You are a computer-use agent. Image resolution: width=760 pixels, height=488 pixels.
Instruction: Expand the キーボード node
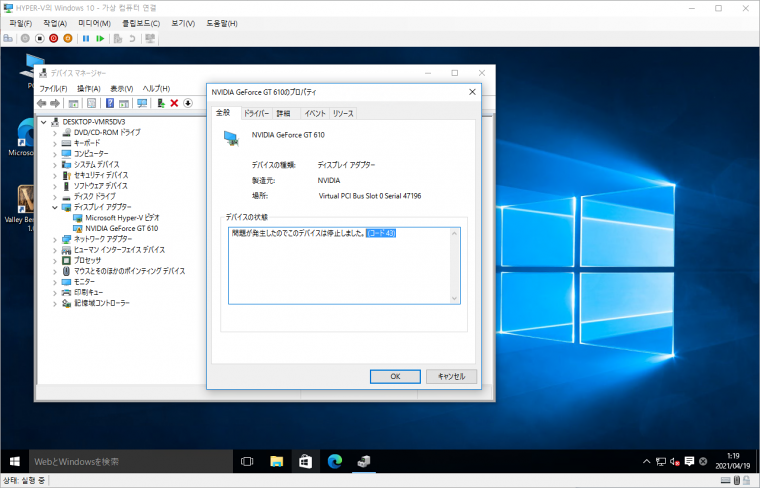55,143
